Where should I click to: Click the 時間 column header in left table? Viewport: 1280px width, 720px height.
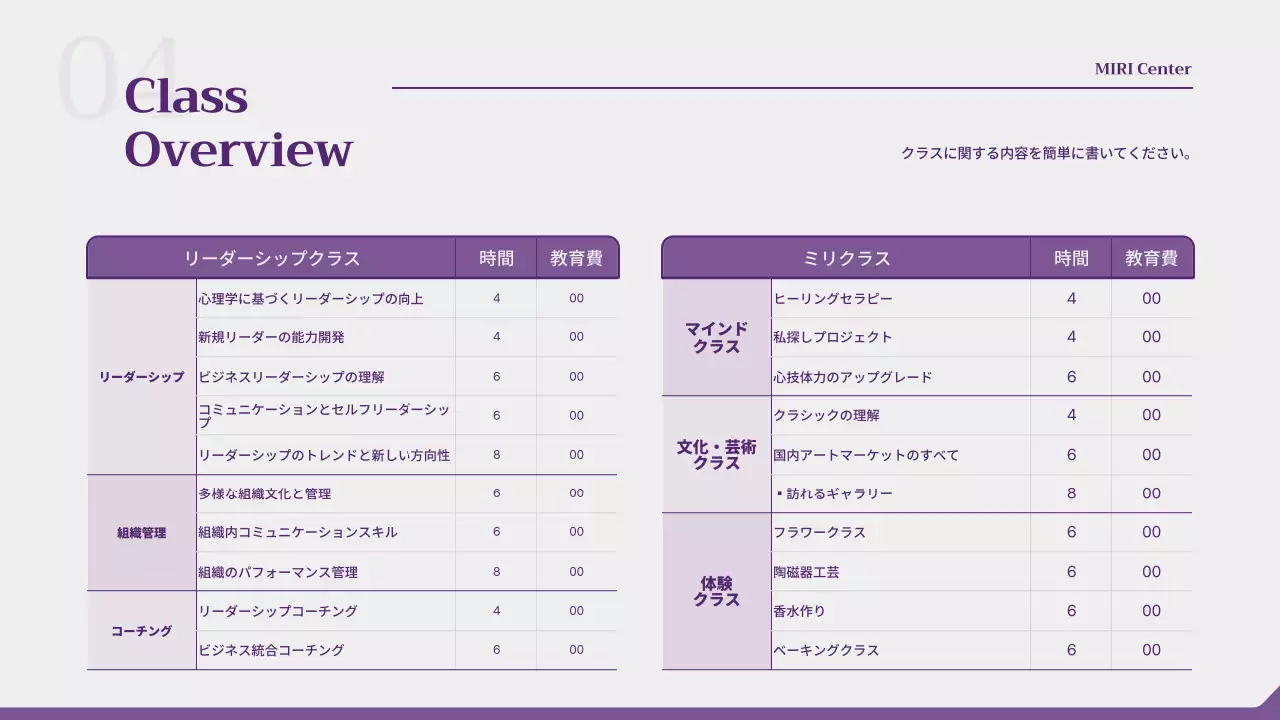pyautogui.click(x=496, y=257)
